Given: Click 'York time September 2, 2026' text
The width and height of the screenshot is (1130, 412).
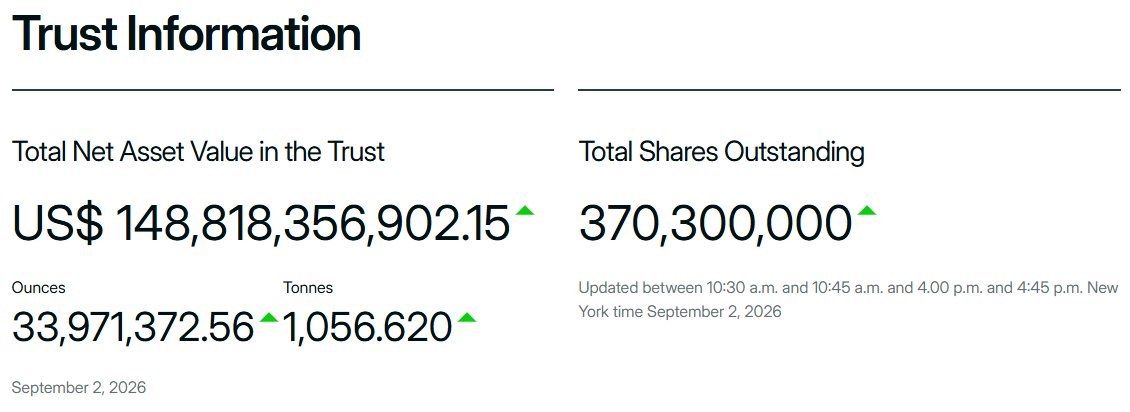Looking at the screenshot, I should (x=680, y=312).
